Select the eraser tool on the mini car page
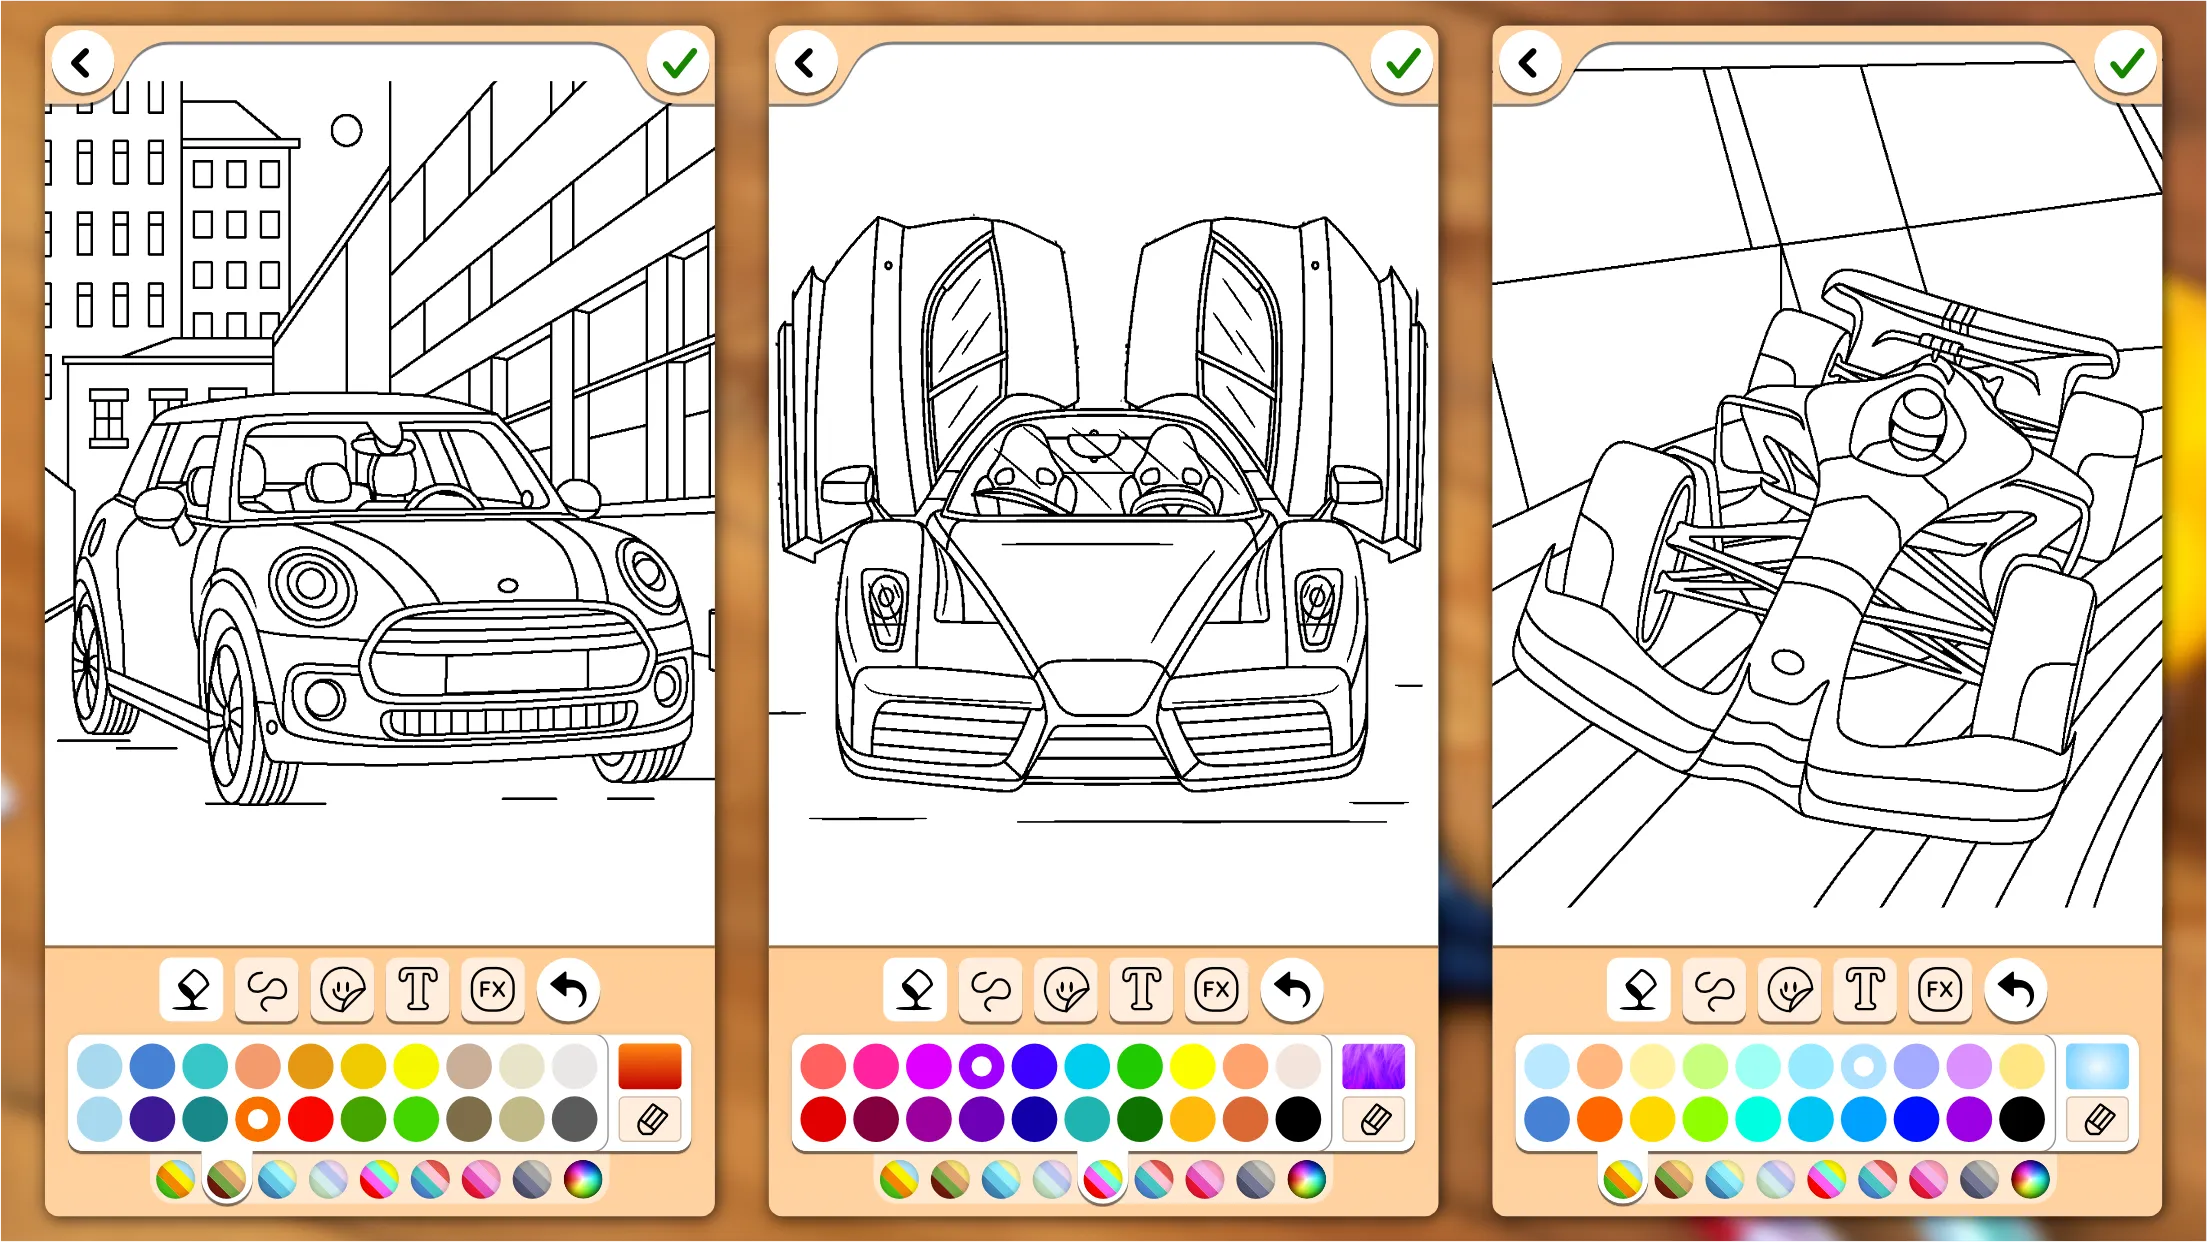2207x1242 pixels. 190,990
